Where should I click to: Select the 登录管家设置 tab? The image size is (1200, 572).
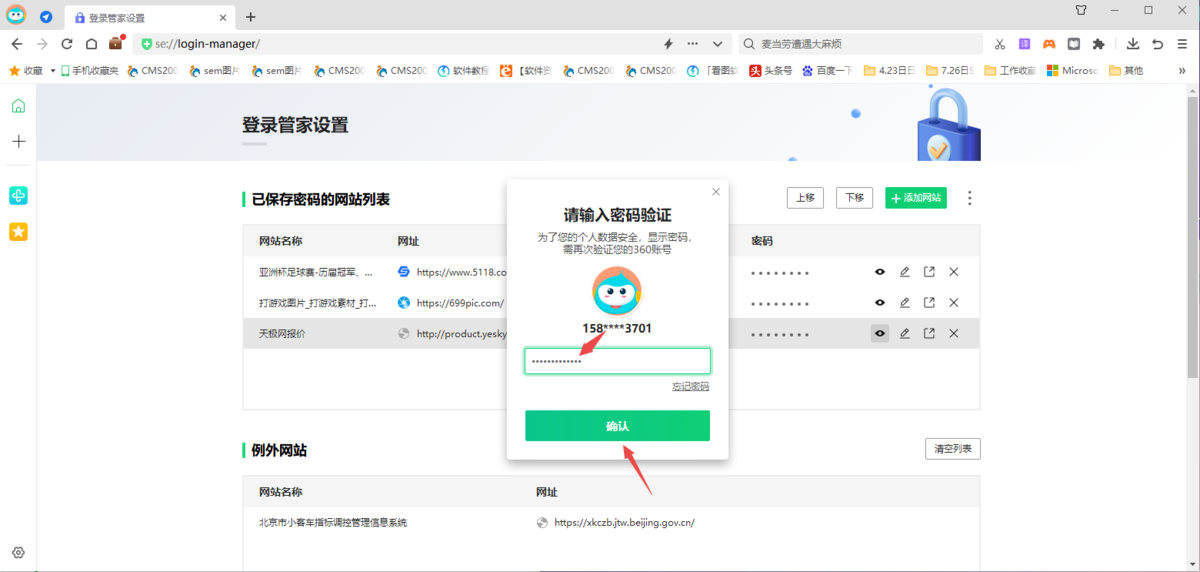pyautogui.click(x=150, y=18)
